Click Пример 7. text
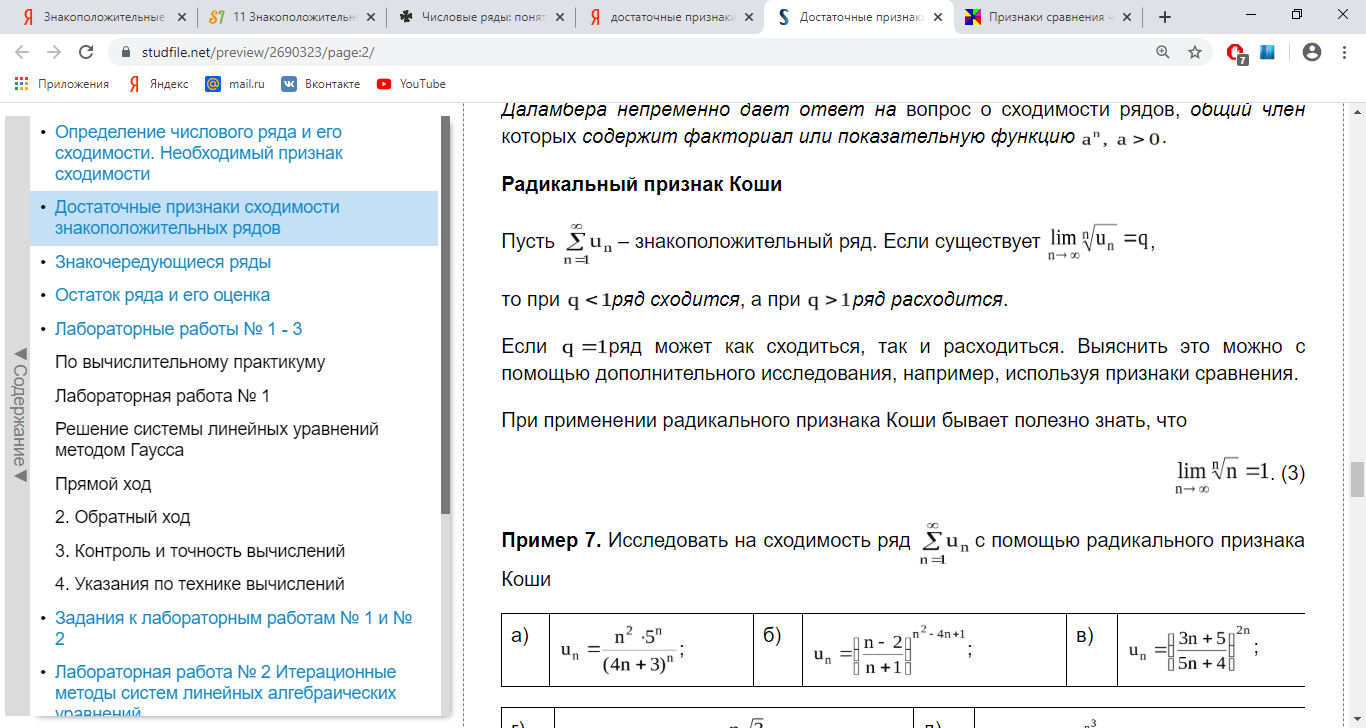 551,541
